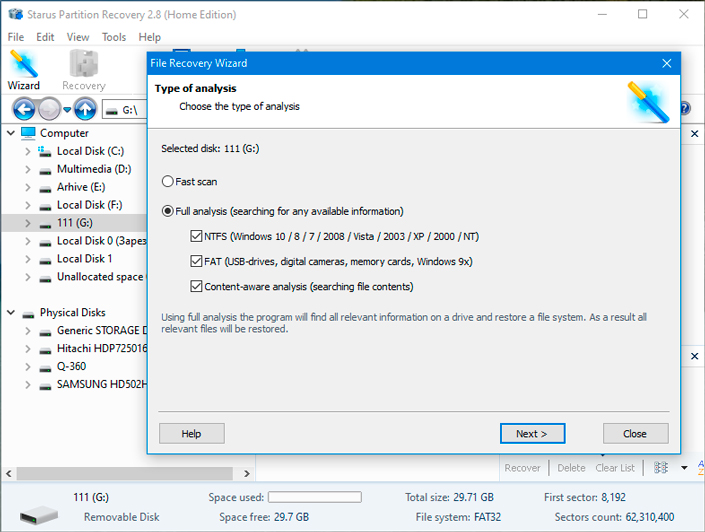Open the navigation history dropdown arrow

pyautogui.click(x=67, y=109)
